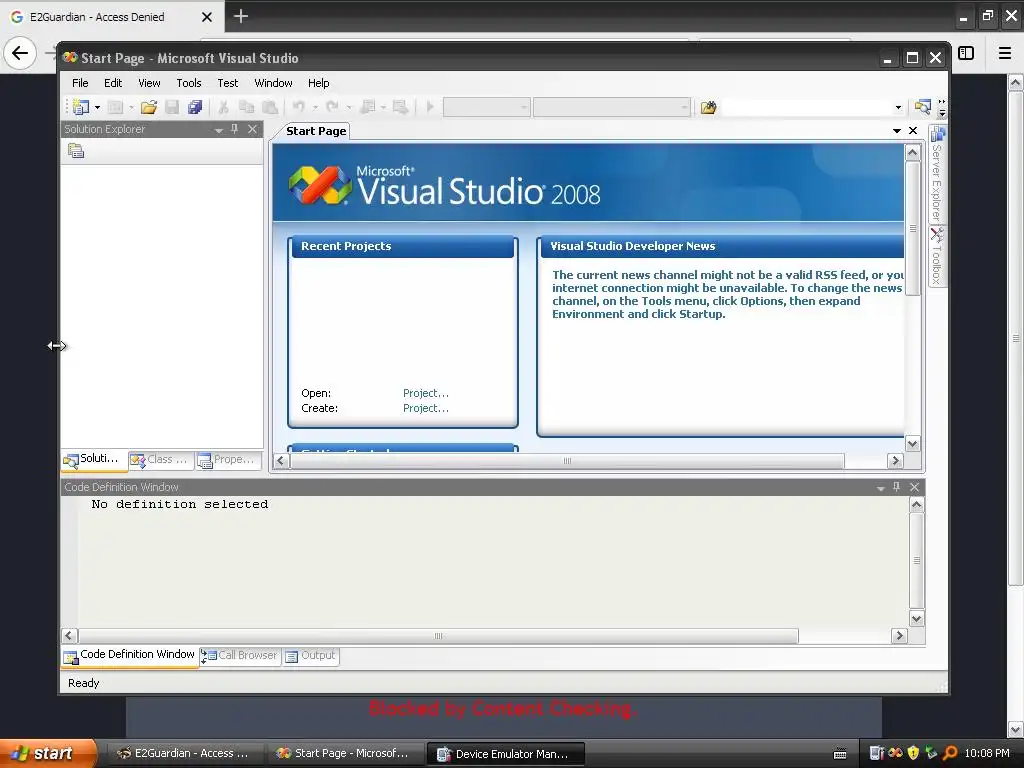The height and width of the screenshot is (768, 1024).
Task: Open a new browser tab with plus
Action: (x=241, y=16)
